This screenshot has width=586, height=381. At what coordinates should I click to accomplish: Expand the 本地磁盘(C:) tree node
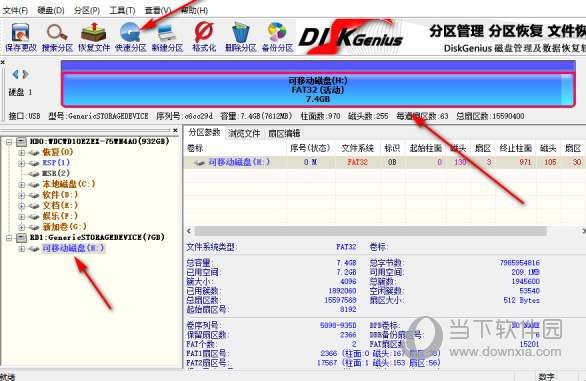(21, 185)
